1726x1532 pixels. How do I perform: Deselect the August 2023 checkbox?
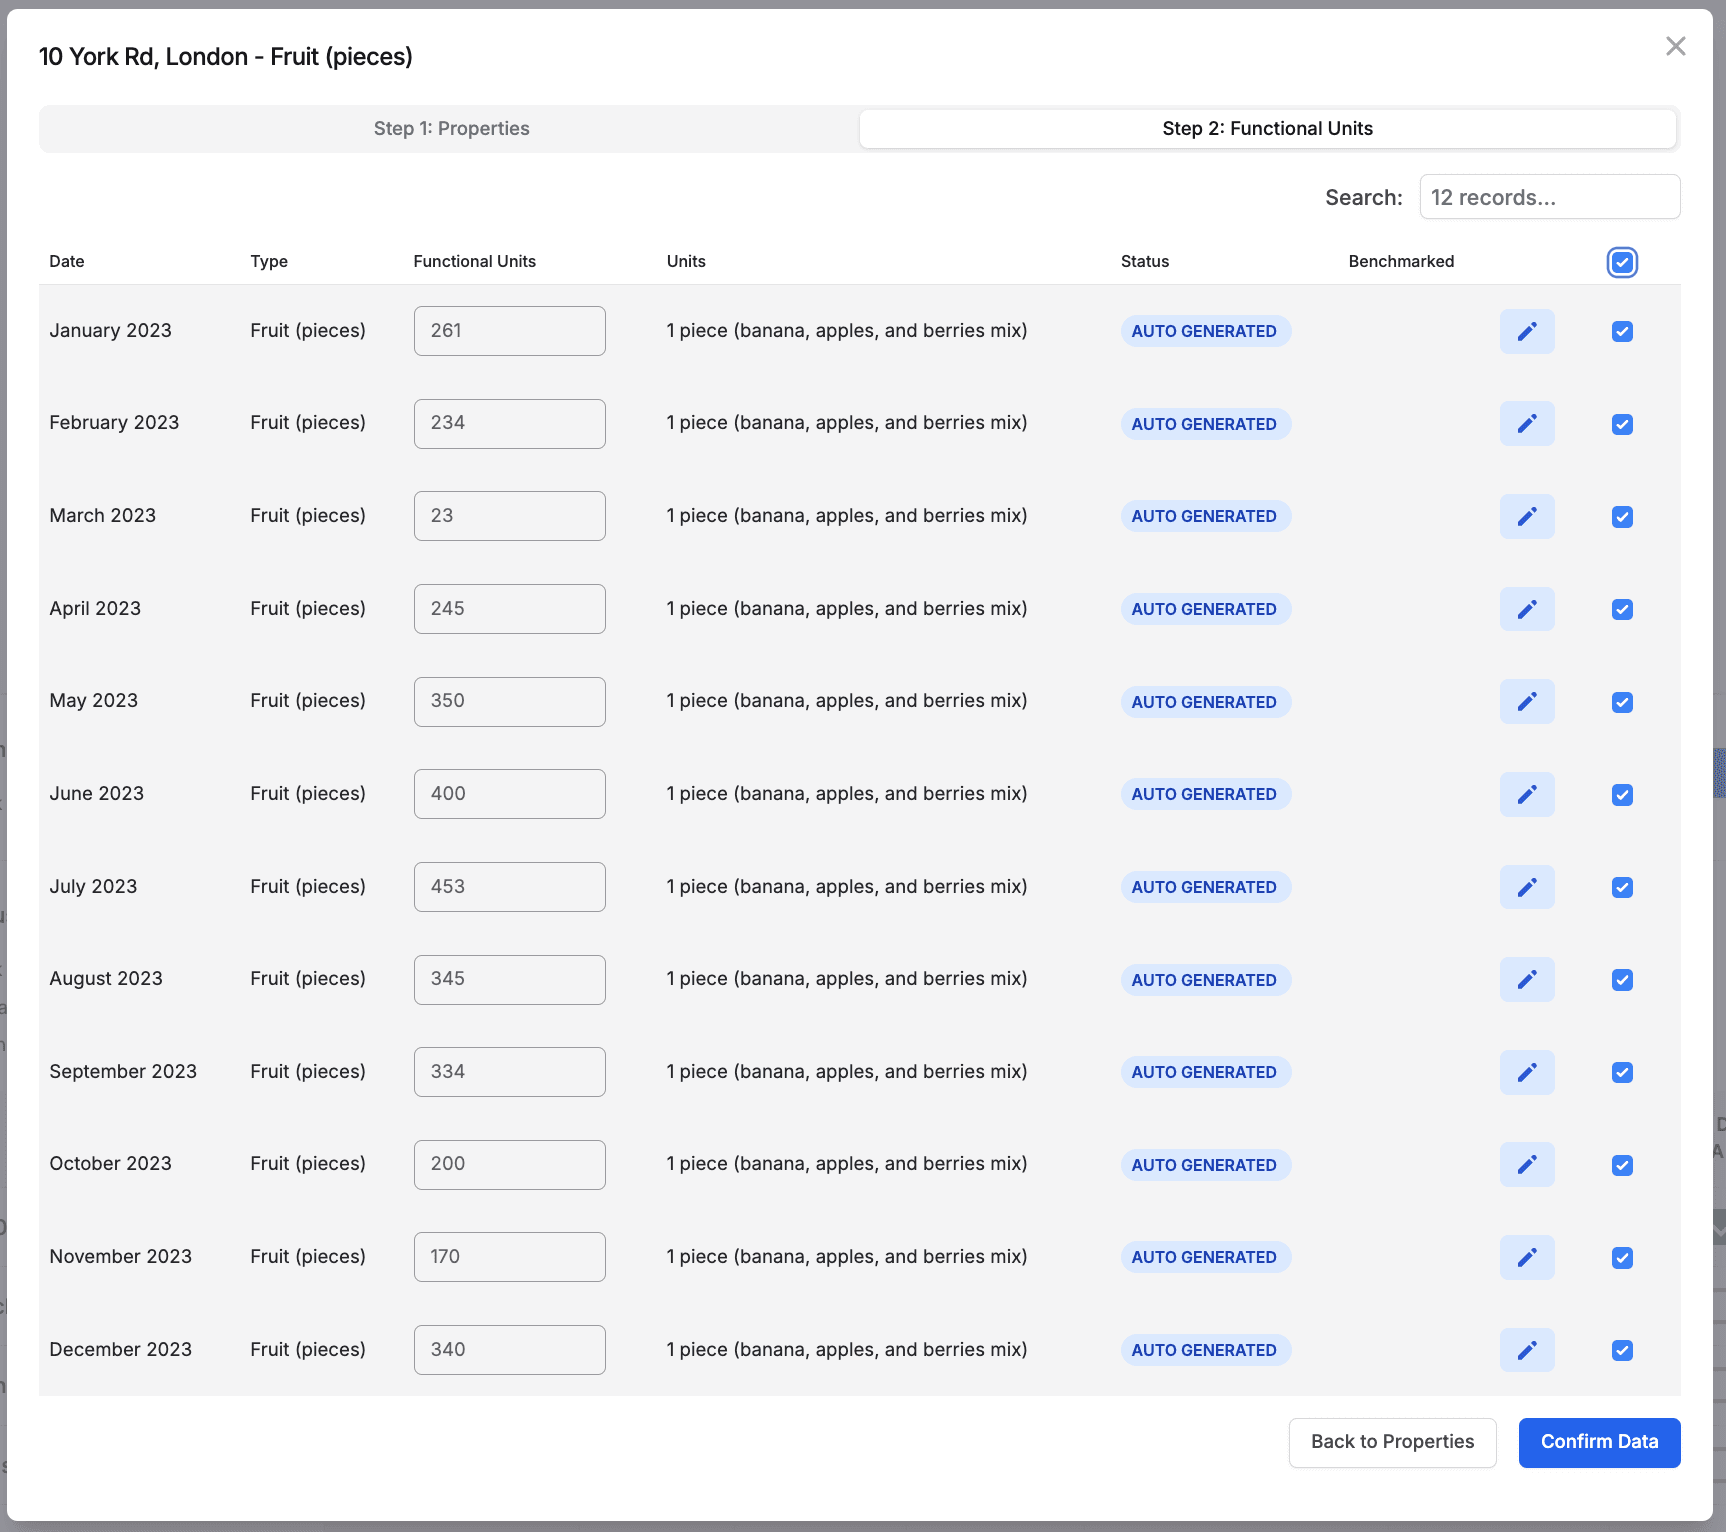pos(1622,980)
